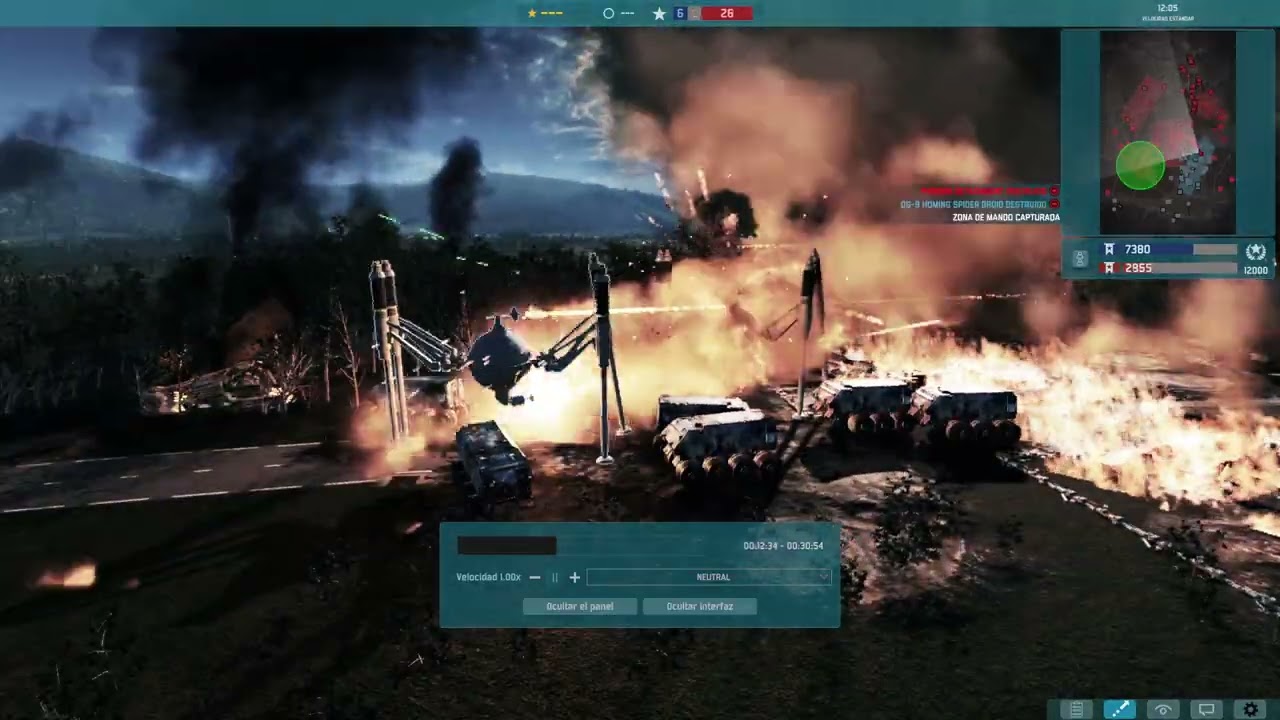Open the settings gear icon
1280x720 pixels.
pyautogui.click(x=1250, y=709)
